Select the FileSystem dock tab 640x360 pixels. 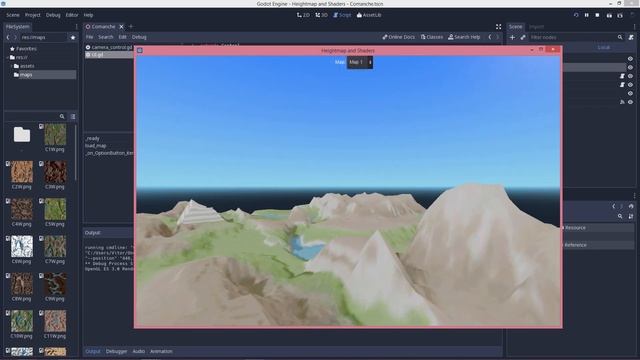point(18,27)
